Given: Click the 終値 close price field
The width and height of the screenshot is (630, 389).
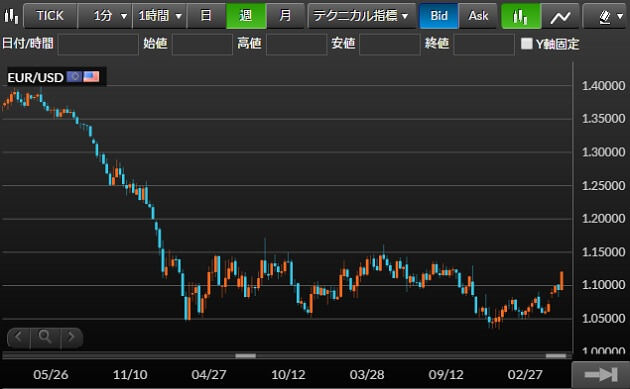Looking at the screenshot, I should 484,44.
